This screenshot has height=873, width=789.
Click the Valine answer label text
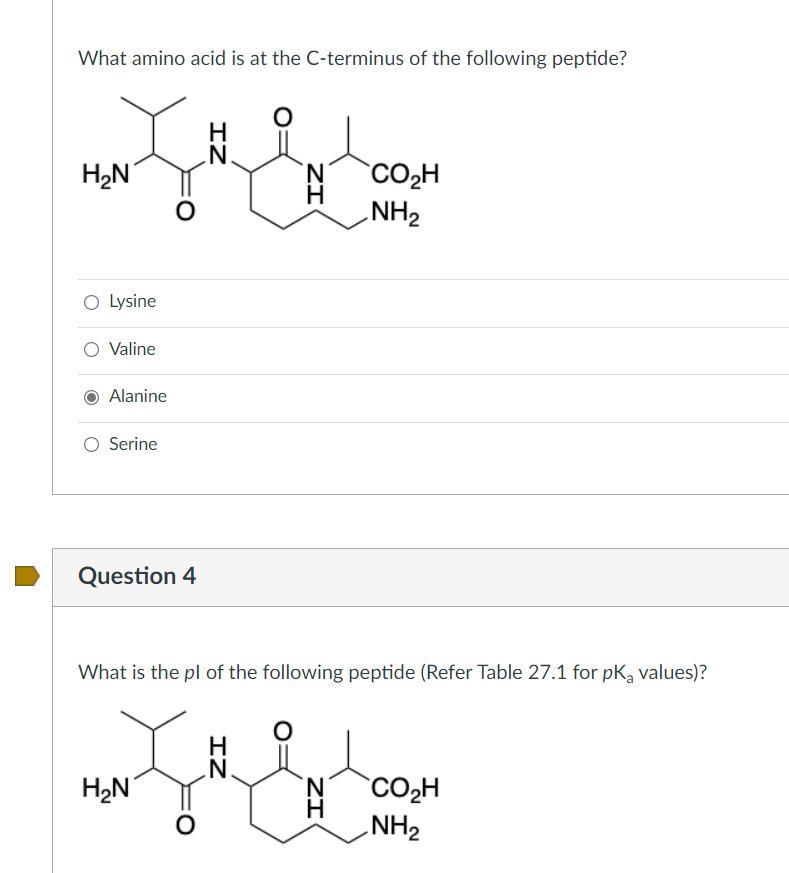pos(132,349)
